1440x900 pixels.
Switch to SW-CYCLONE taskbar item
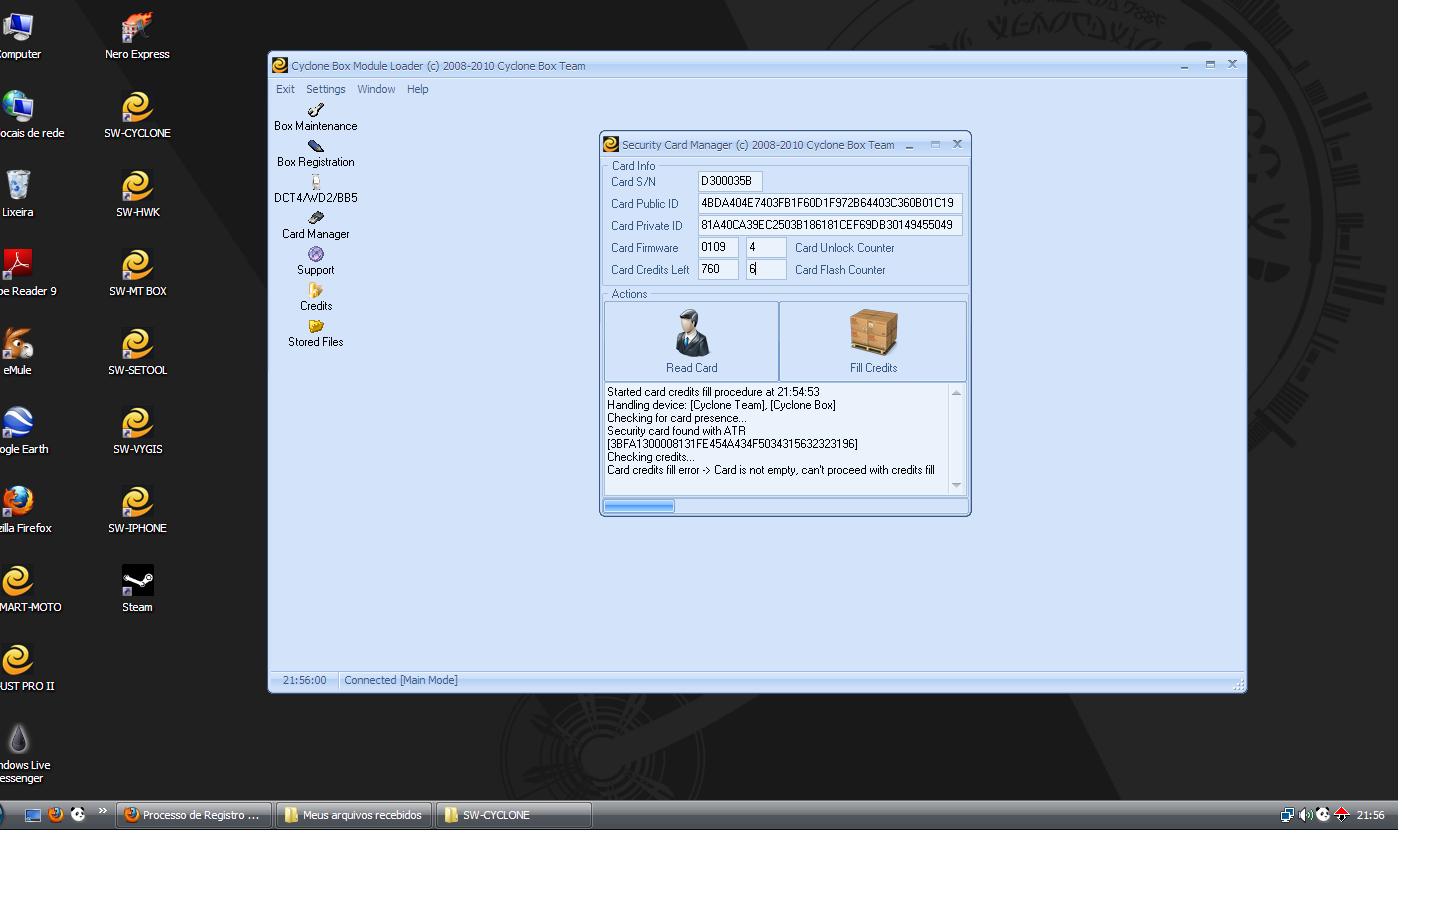pyautogui.click(x=514, y=815)
